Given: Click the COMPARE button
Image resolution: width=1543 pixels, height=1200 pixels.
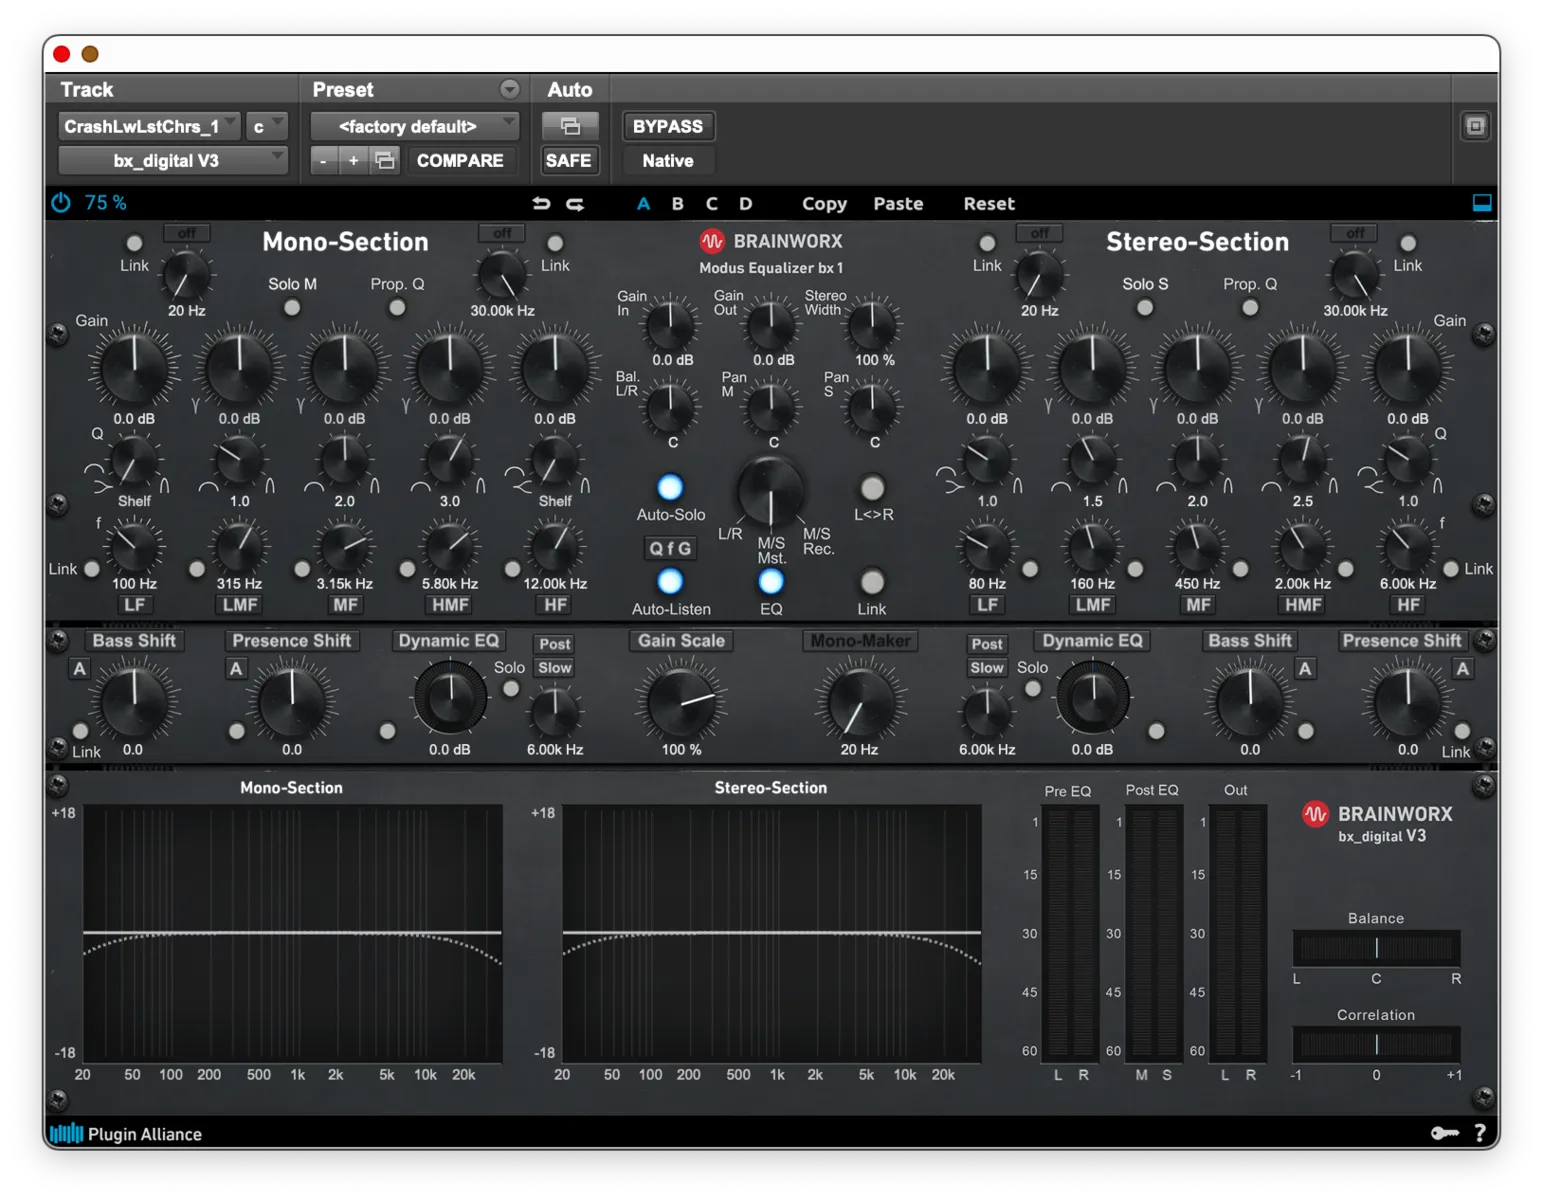Looking at the screenshot, I should [x=461, y=160].
